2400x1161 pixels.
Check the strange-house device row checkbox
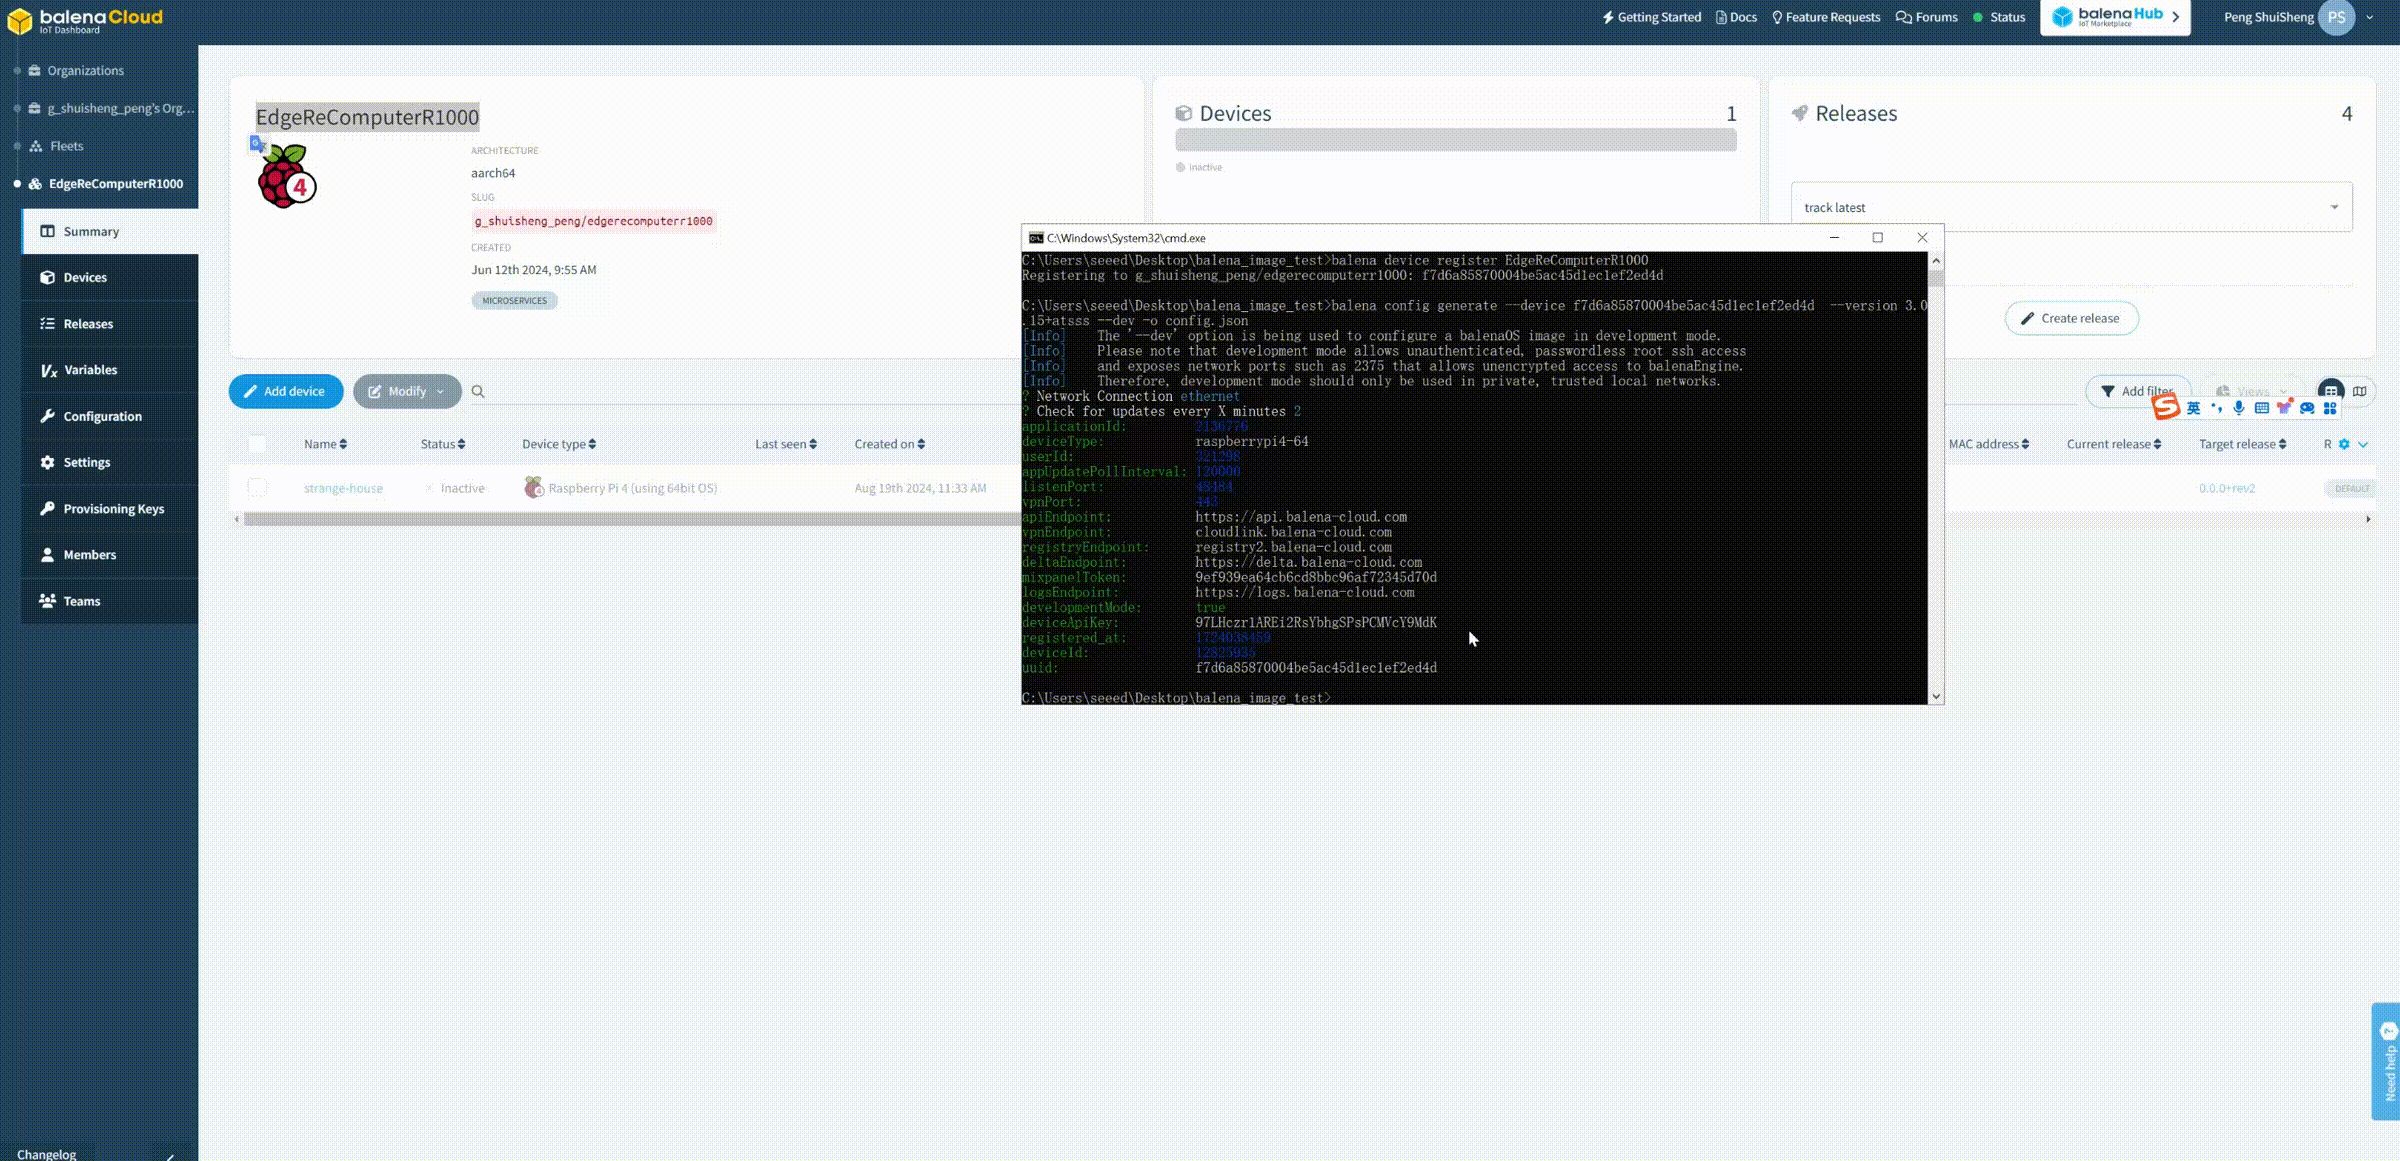pyautogui.click(x=258, y=488)
